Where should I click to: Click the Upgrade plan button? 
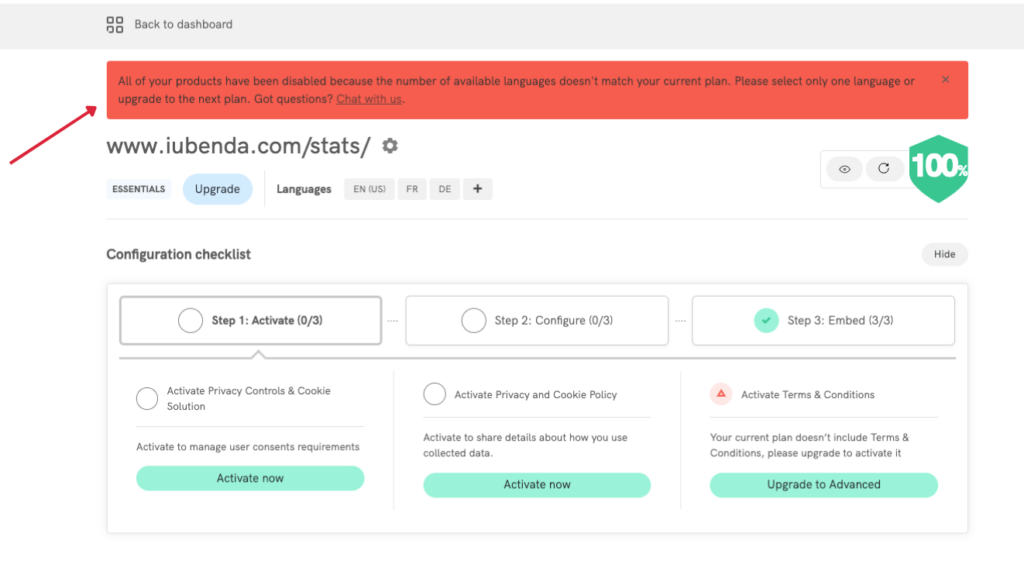(x=217, y=189)
